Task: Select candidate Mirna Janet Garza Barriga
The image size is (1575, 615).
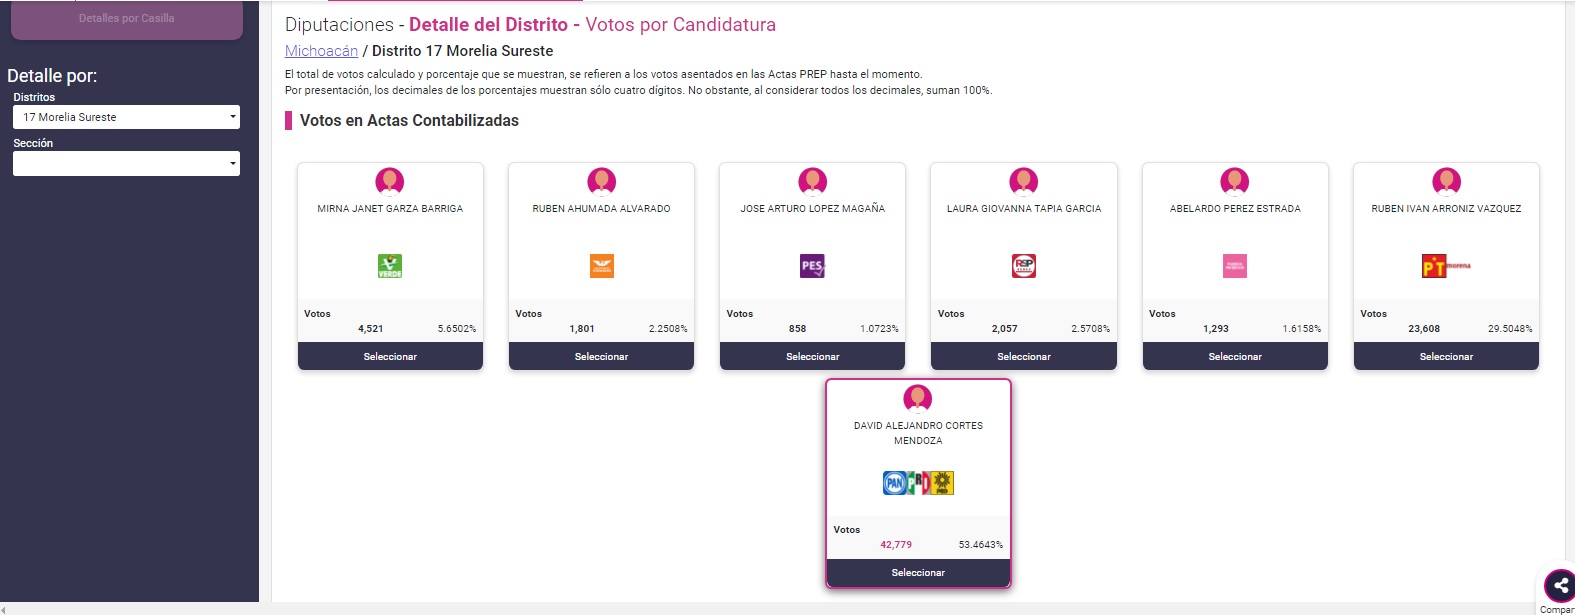Action: coord(390,356)
